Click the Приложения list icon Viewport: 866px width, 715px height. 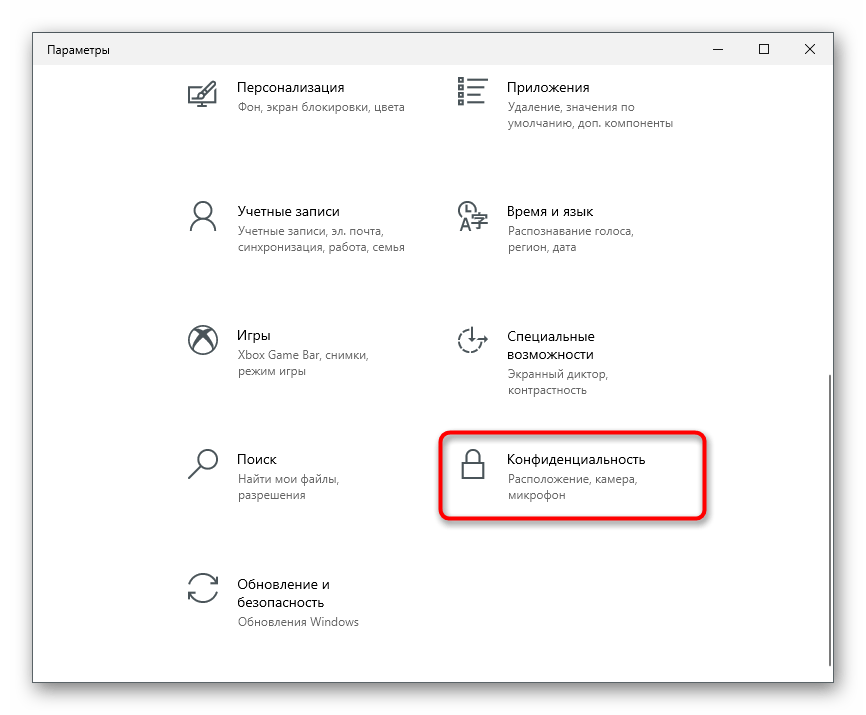pos(472,91)
